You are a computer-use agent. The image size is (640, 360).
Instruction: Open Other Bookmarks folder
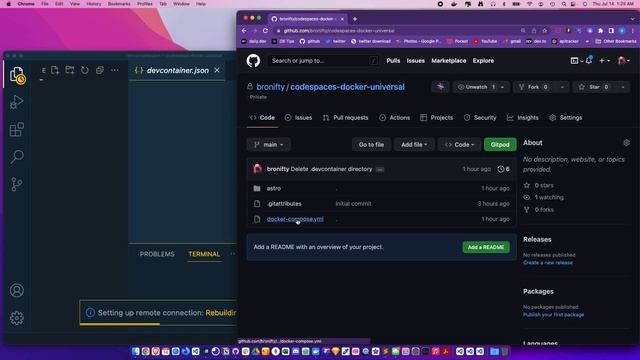tap(616, 41)
